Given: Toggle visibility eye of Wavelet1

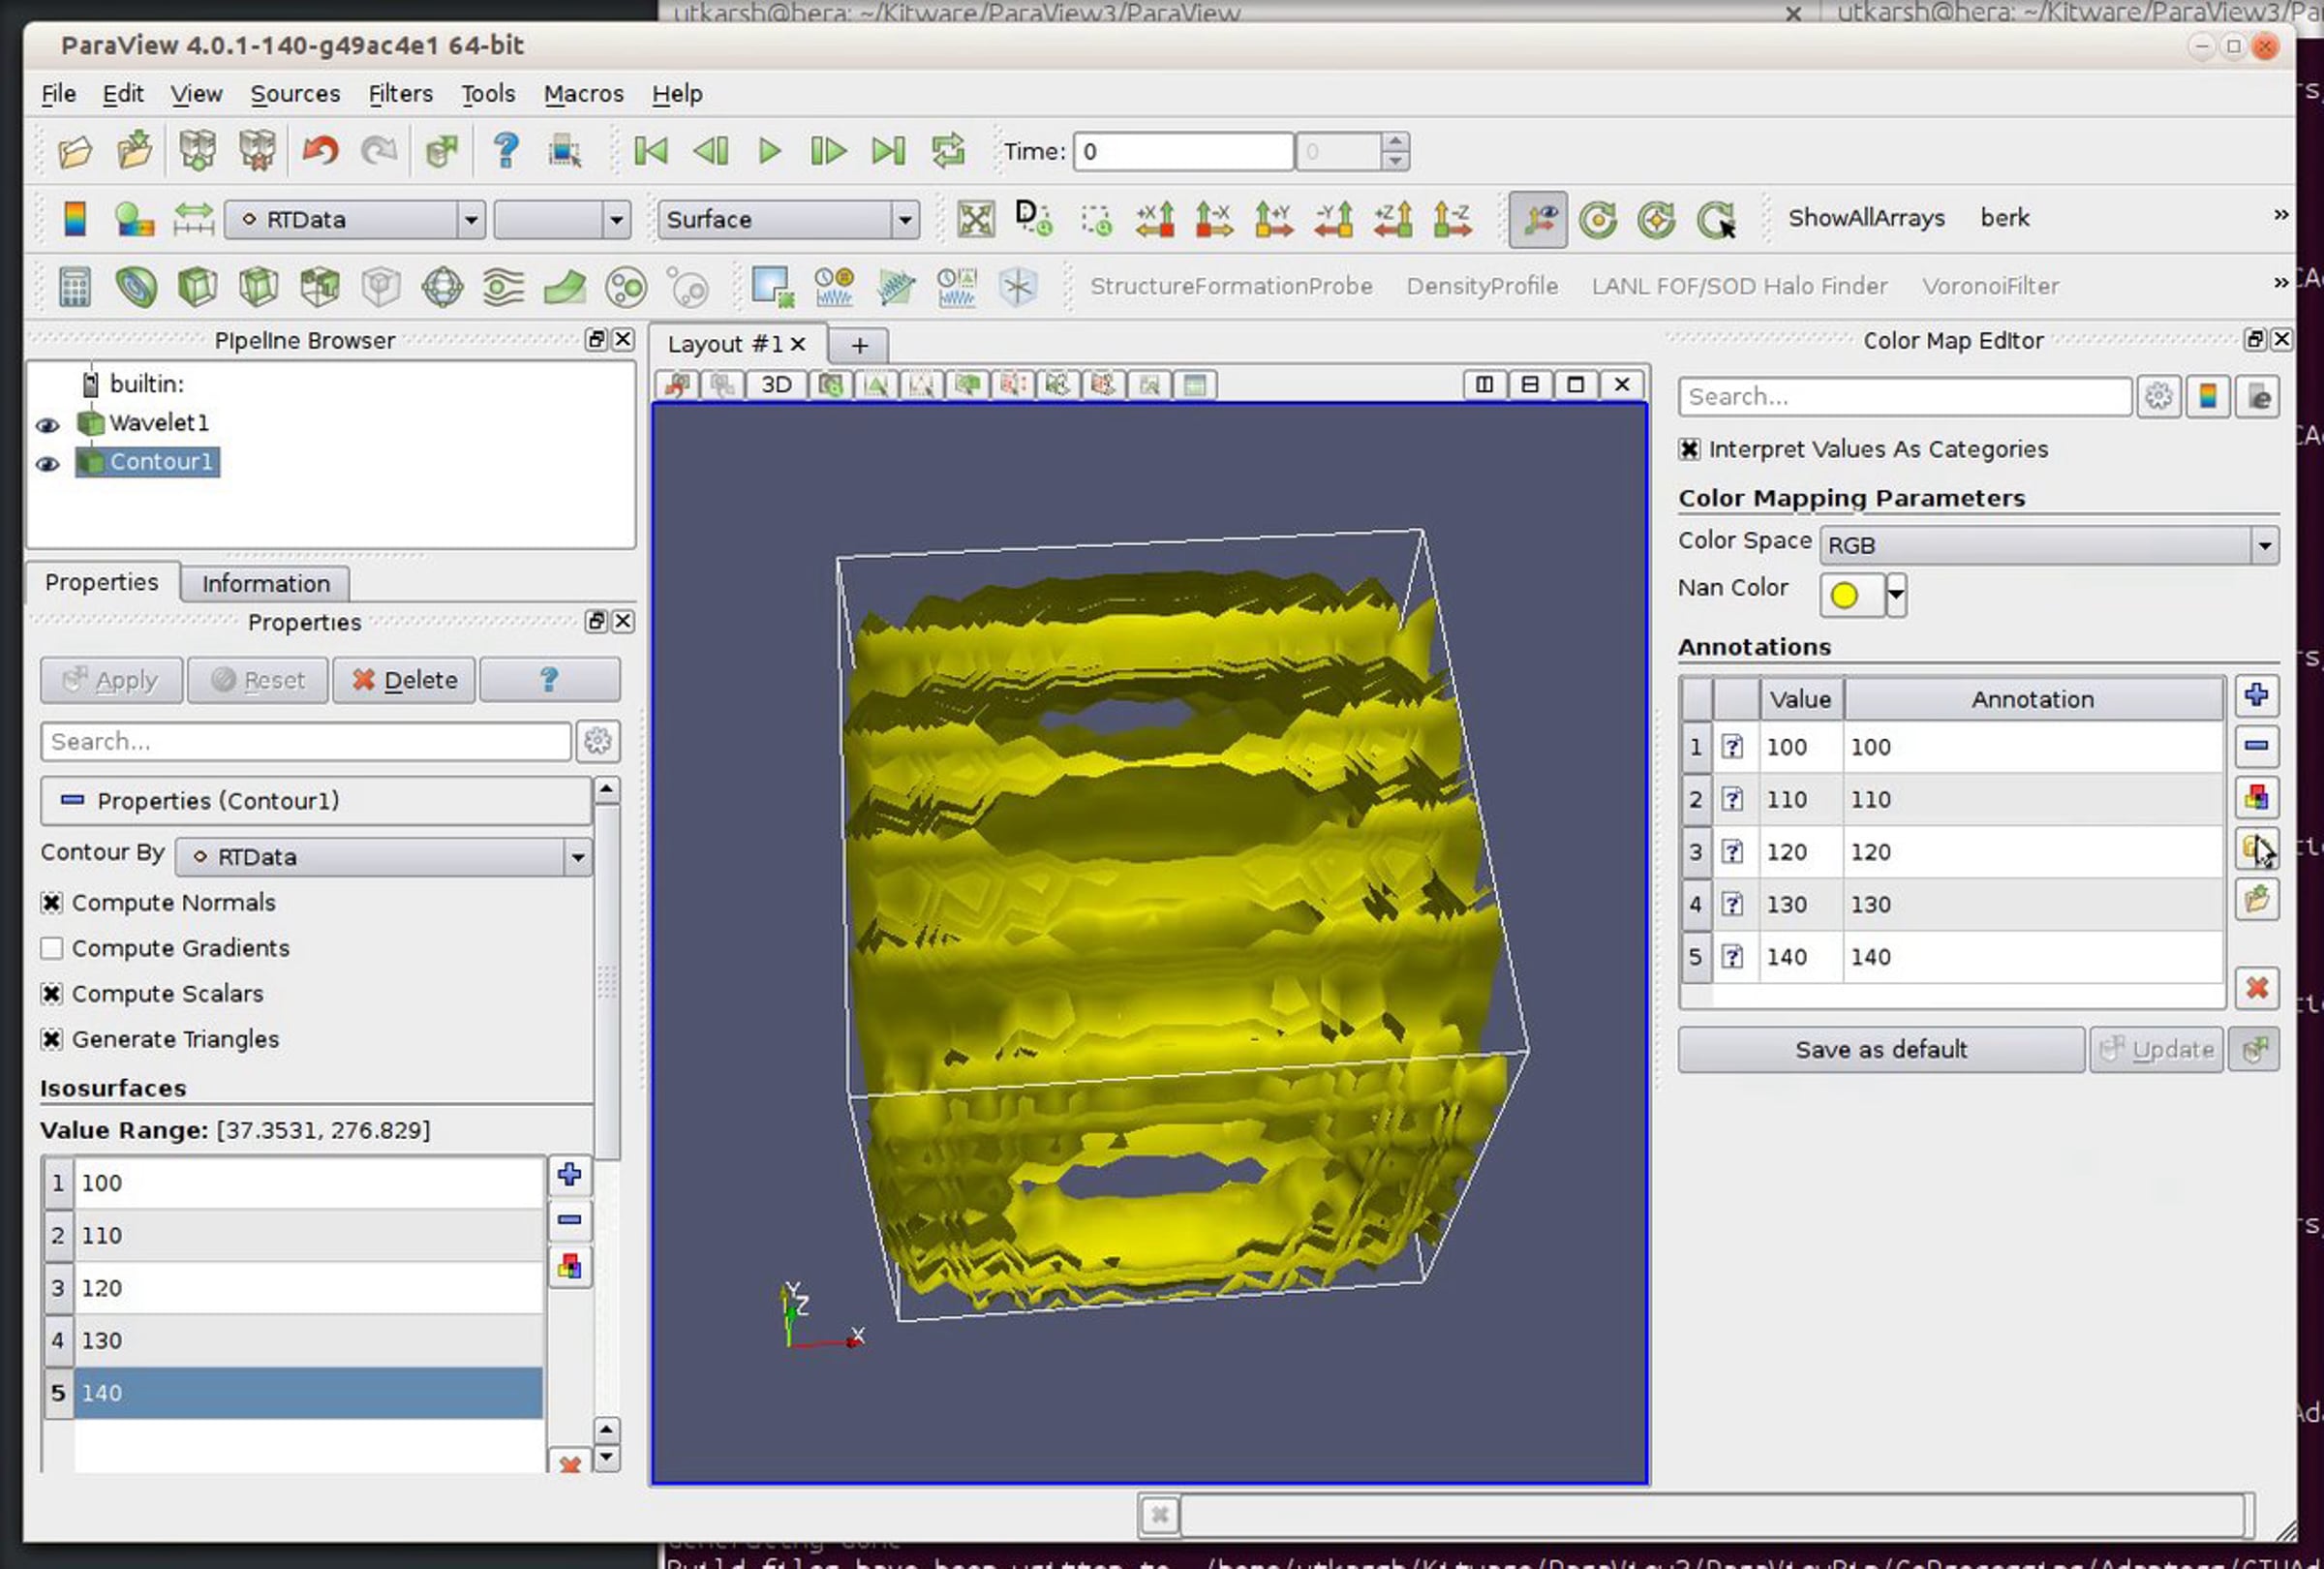Looking at the screenshot, I should coord(47,425).
